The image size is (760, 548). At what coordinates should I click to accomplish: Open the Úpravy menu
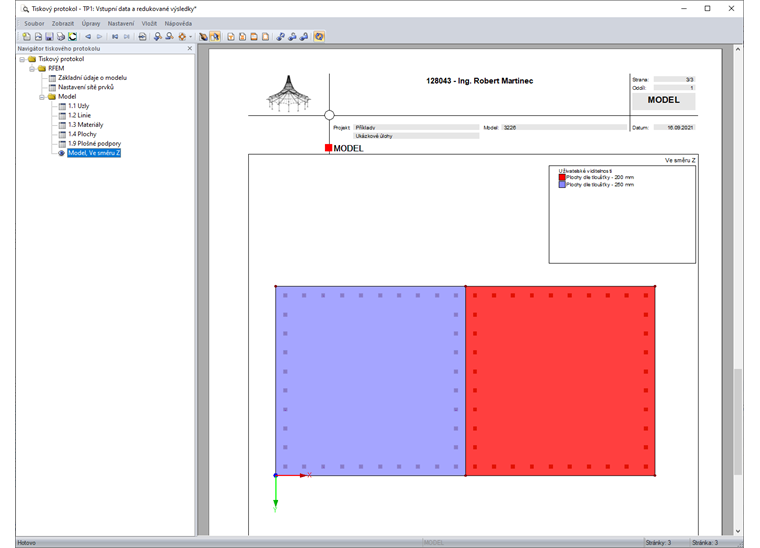click(91, 23)
